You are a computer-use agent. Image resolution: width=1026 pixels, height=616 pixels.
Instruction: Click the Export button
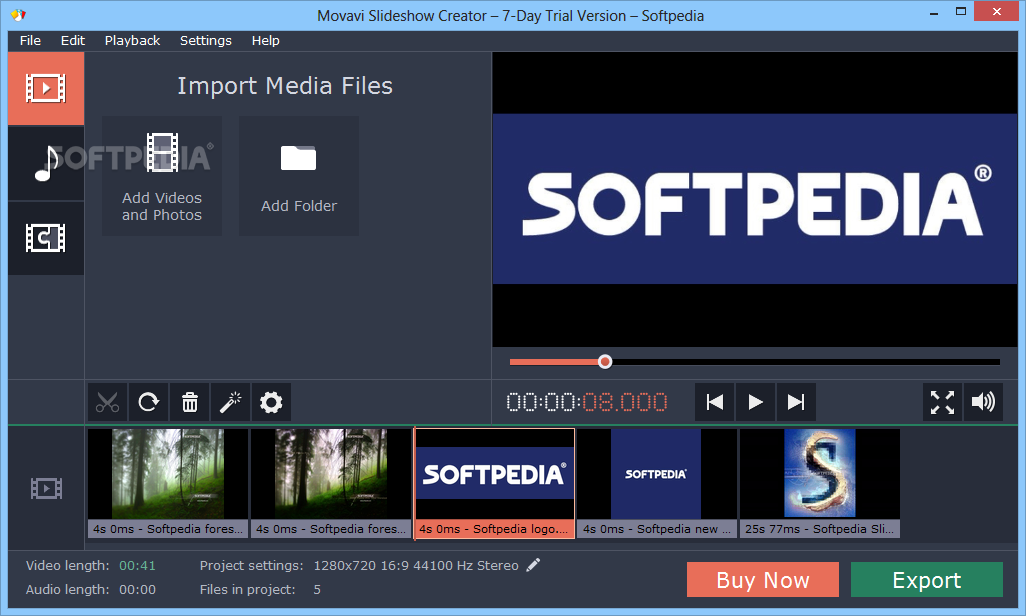pyautogui.click(x=927, y=579)
